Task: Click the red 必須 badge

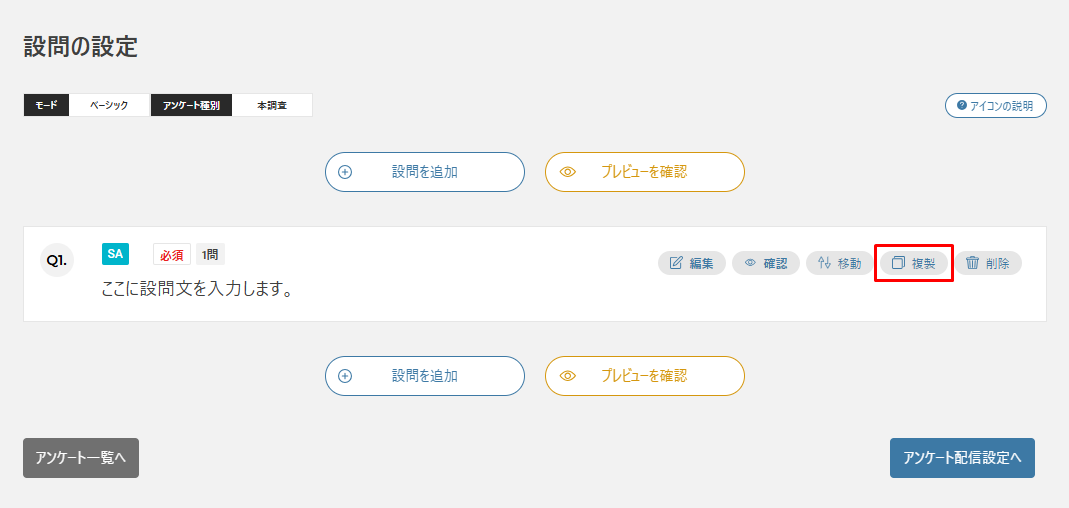Action: coord(172,255)
